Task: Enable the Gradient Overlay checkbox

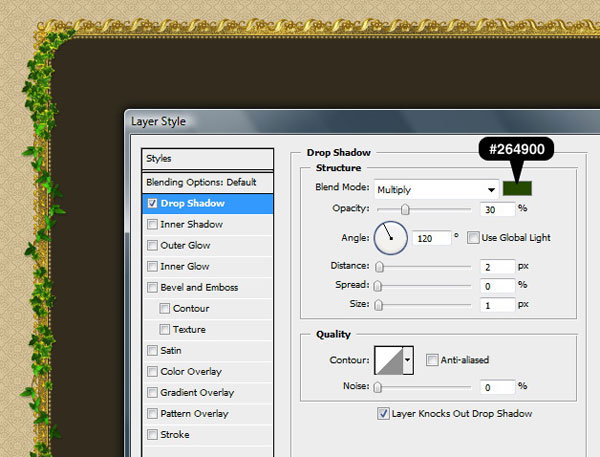Action: [152, 393]
